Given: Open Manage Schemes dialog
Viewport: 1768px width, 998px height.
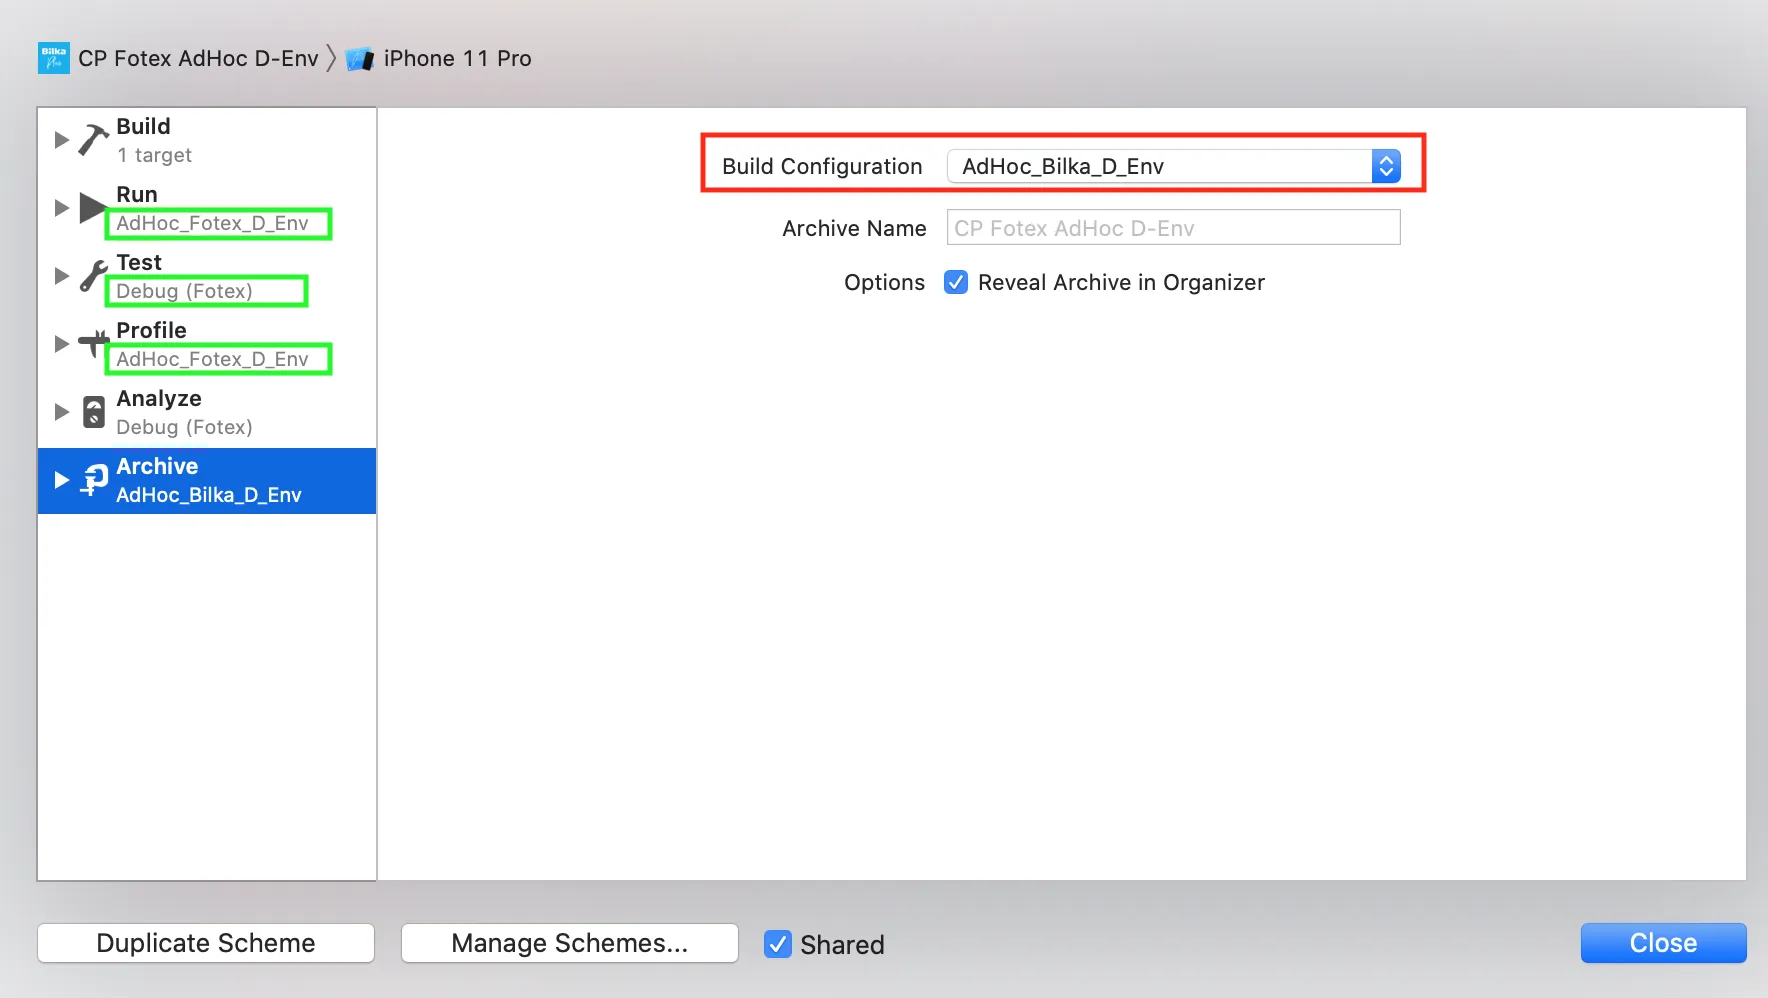Looking at the screenshot, I should (570, 943).
